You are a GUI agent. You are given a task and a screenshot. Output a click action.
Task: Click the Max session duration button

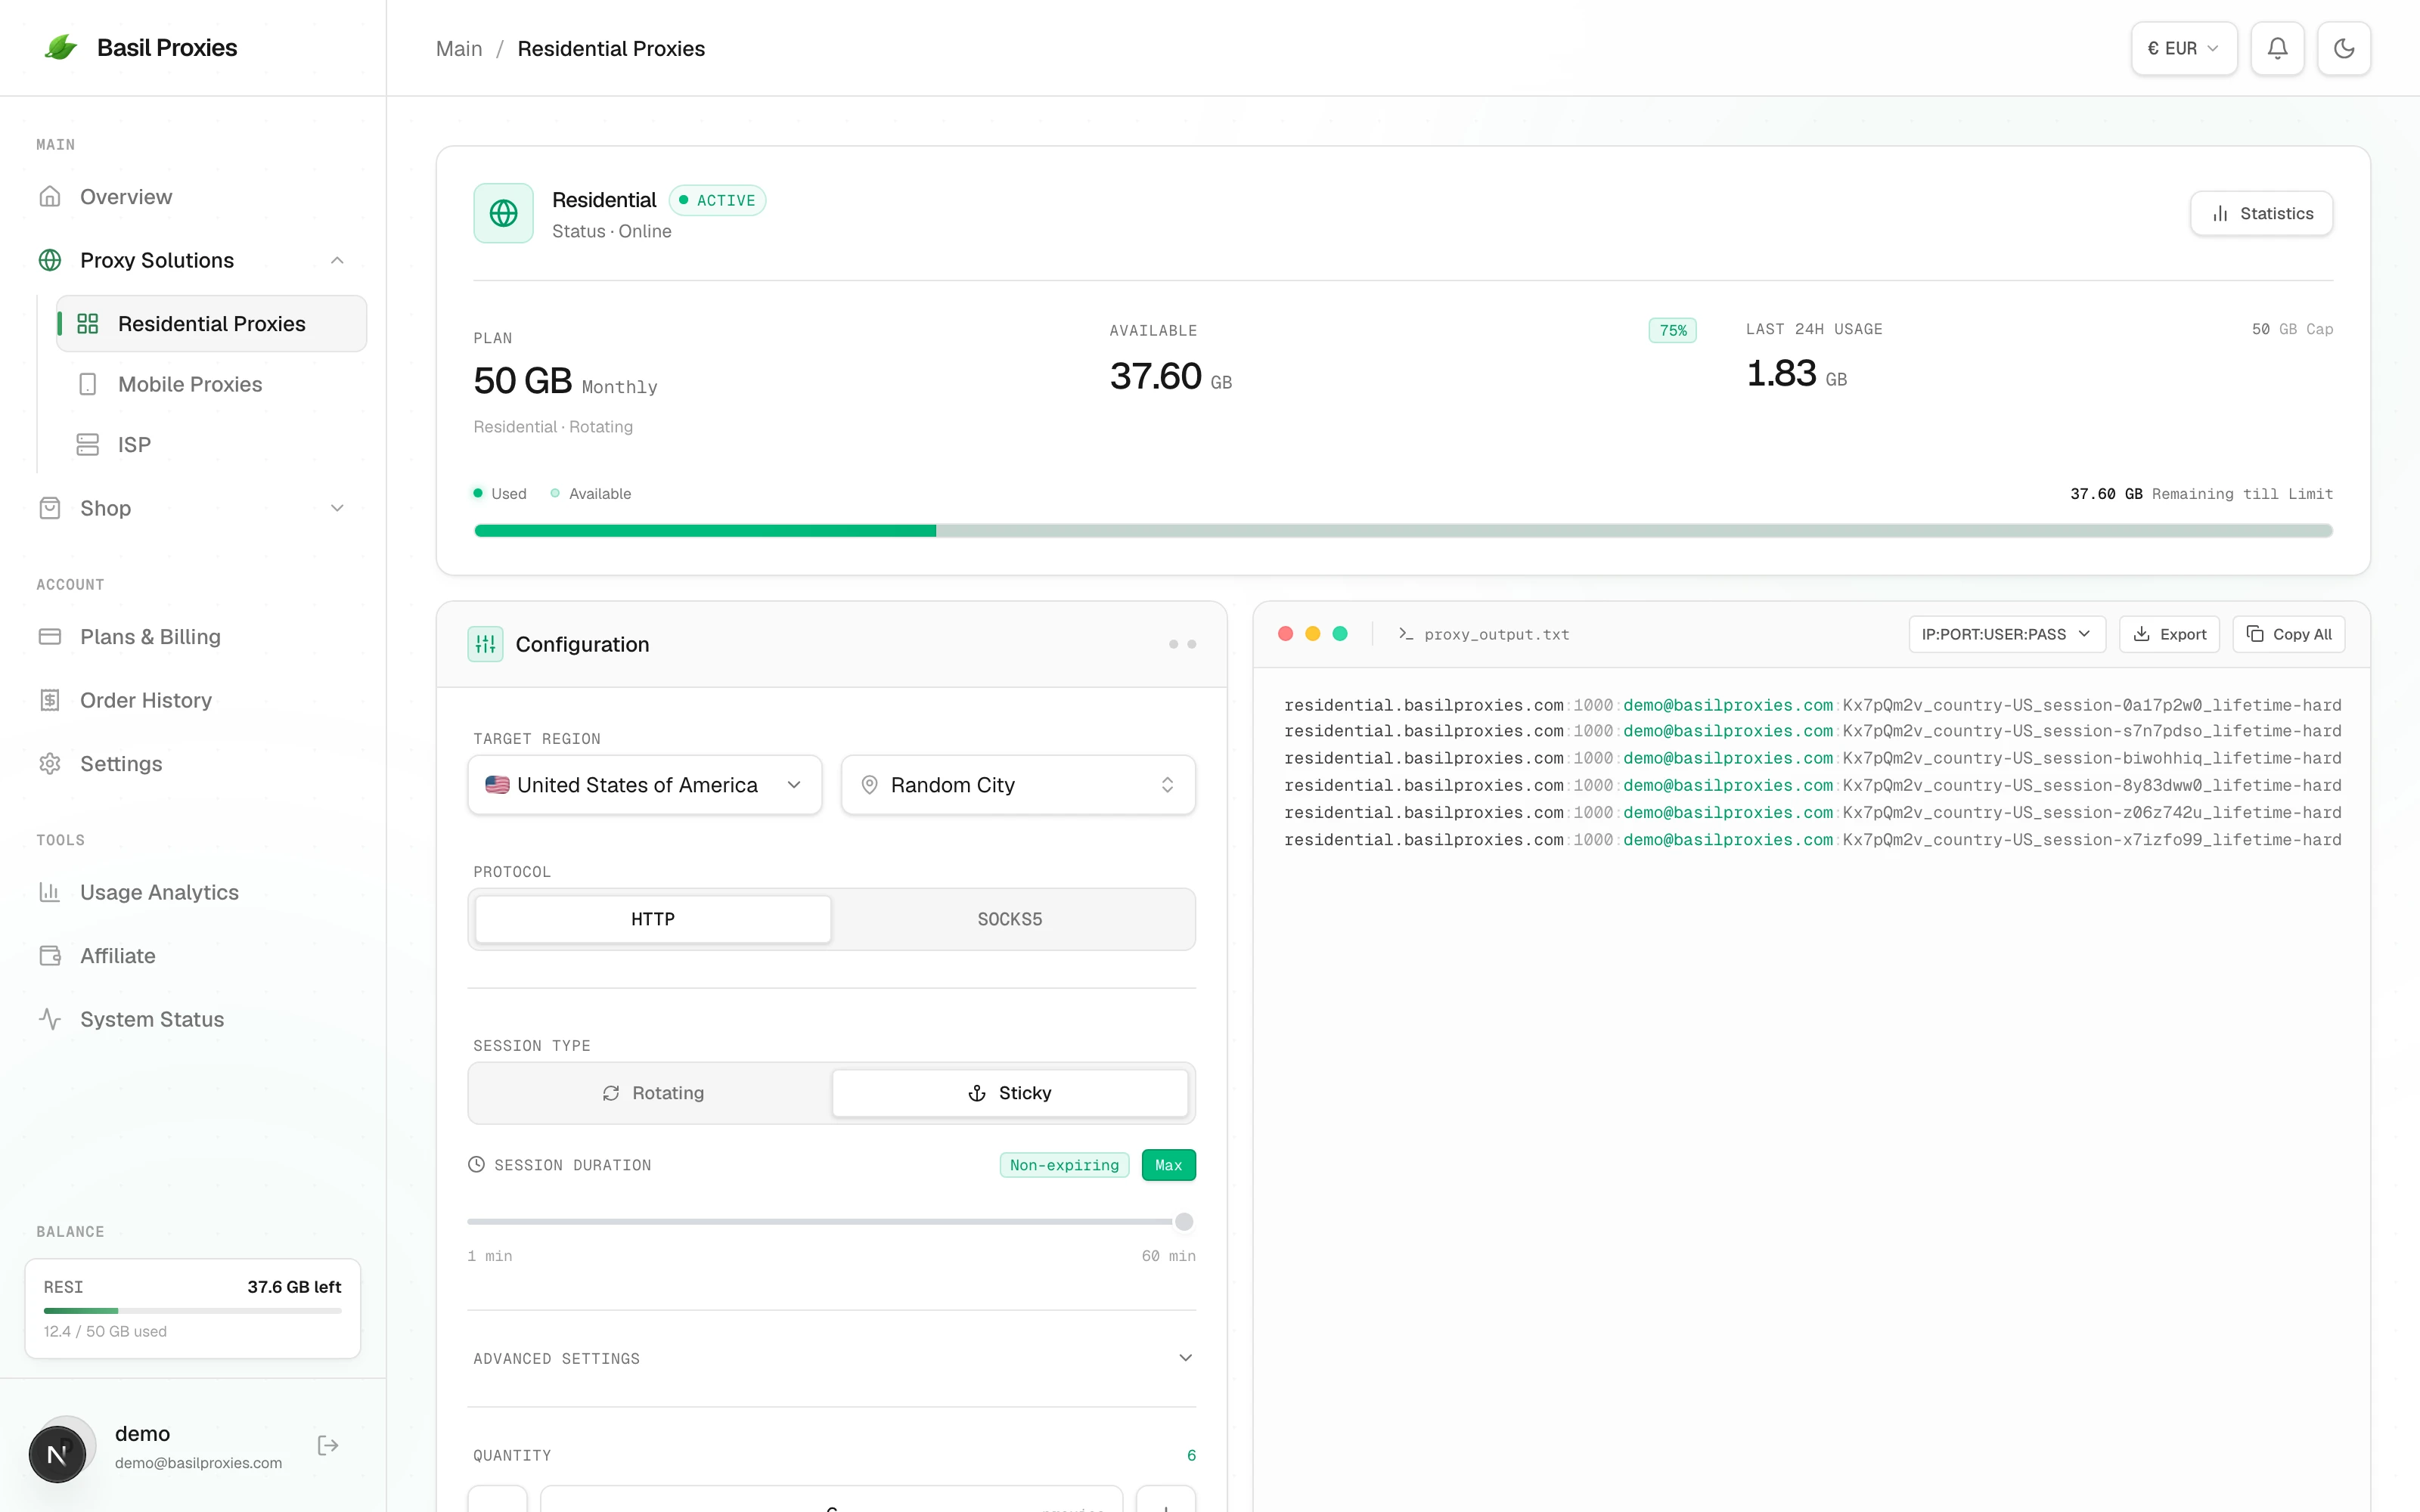click(1168, 1165)
